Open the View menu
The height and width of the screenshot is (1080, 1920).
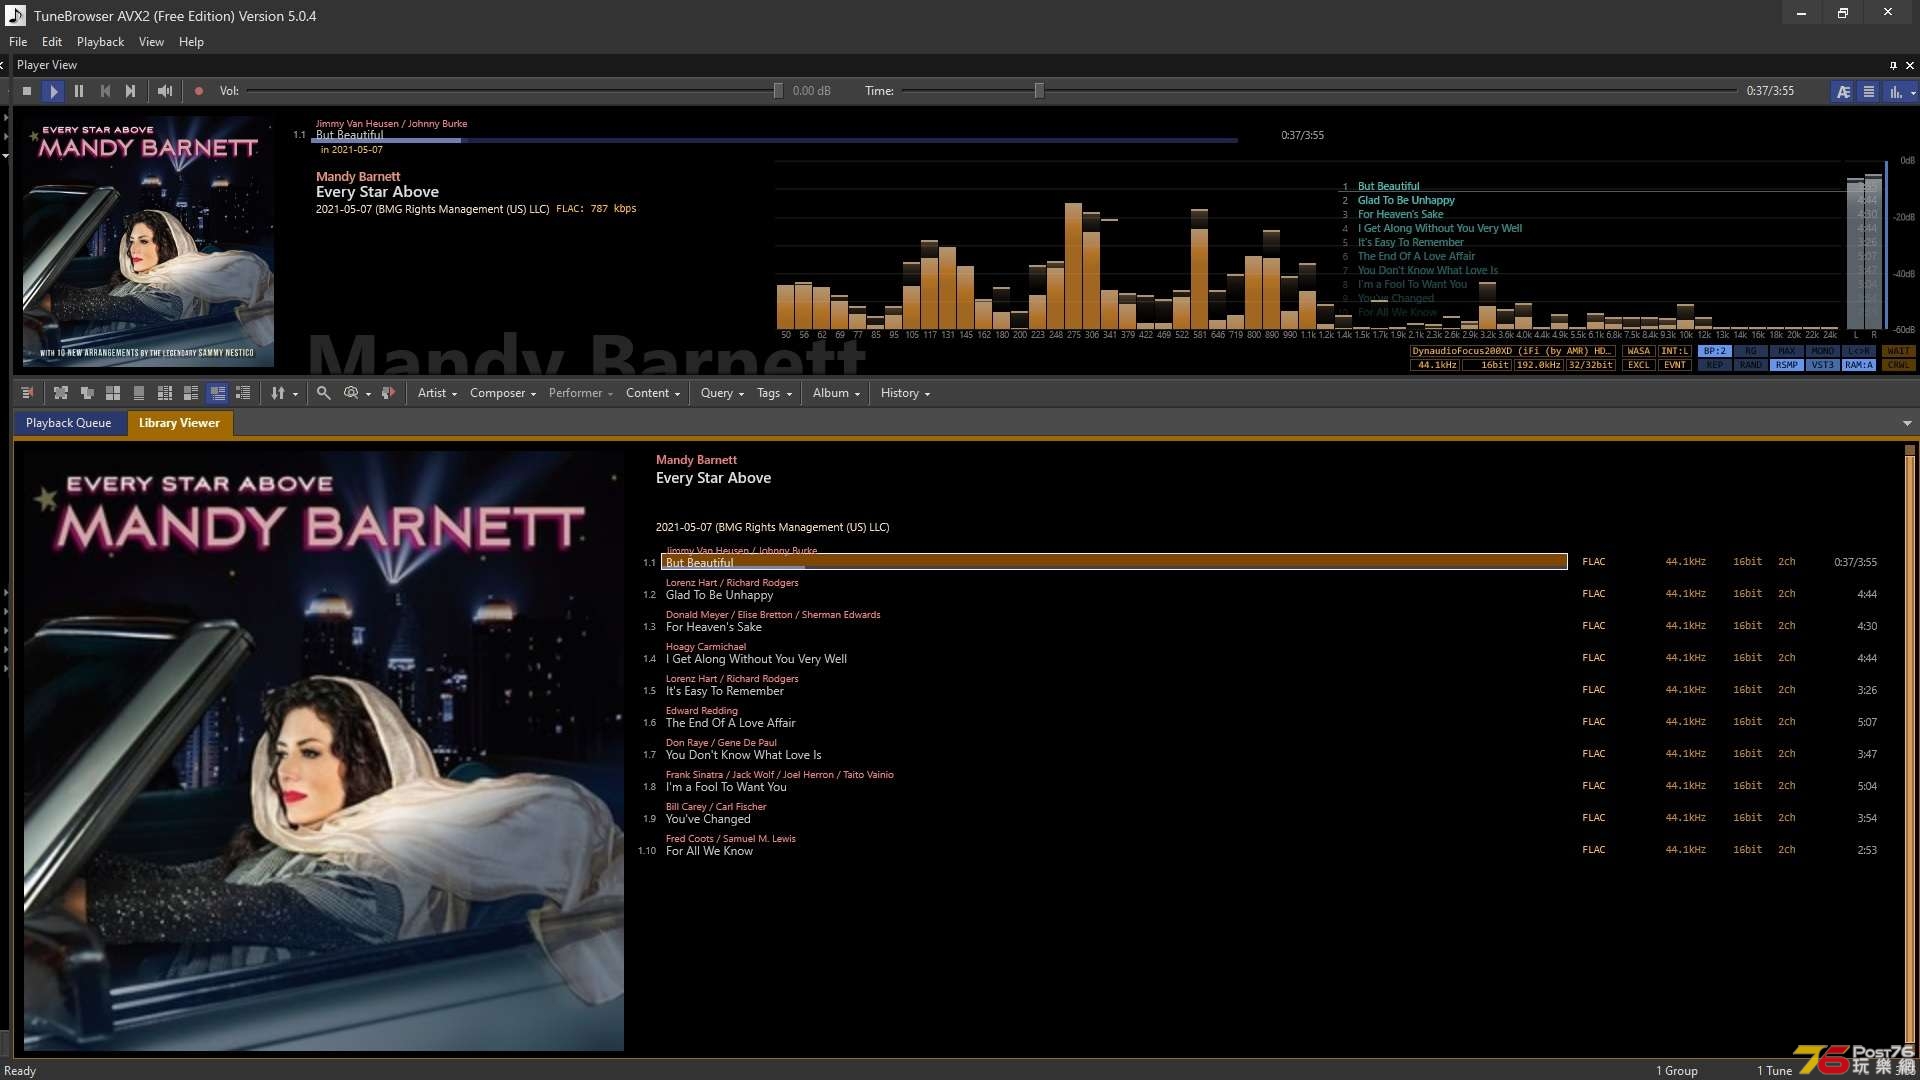click(151, 42)
